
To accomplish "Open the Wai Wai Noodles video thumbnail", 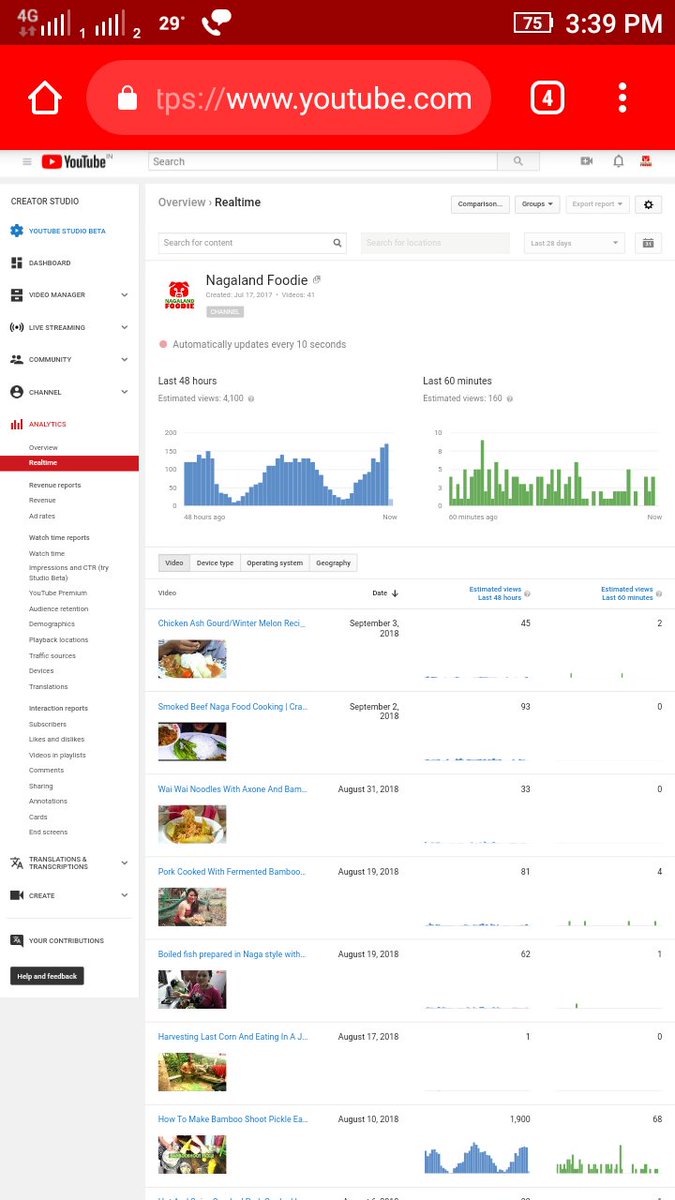I will pyautogui.click(x=192, y=824).
